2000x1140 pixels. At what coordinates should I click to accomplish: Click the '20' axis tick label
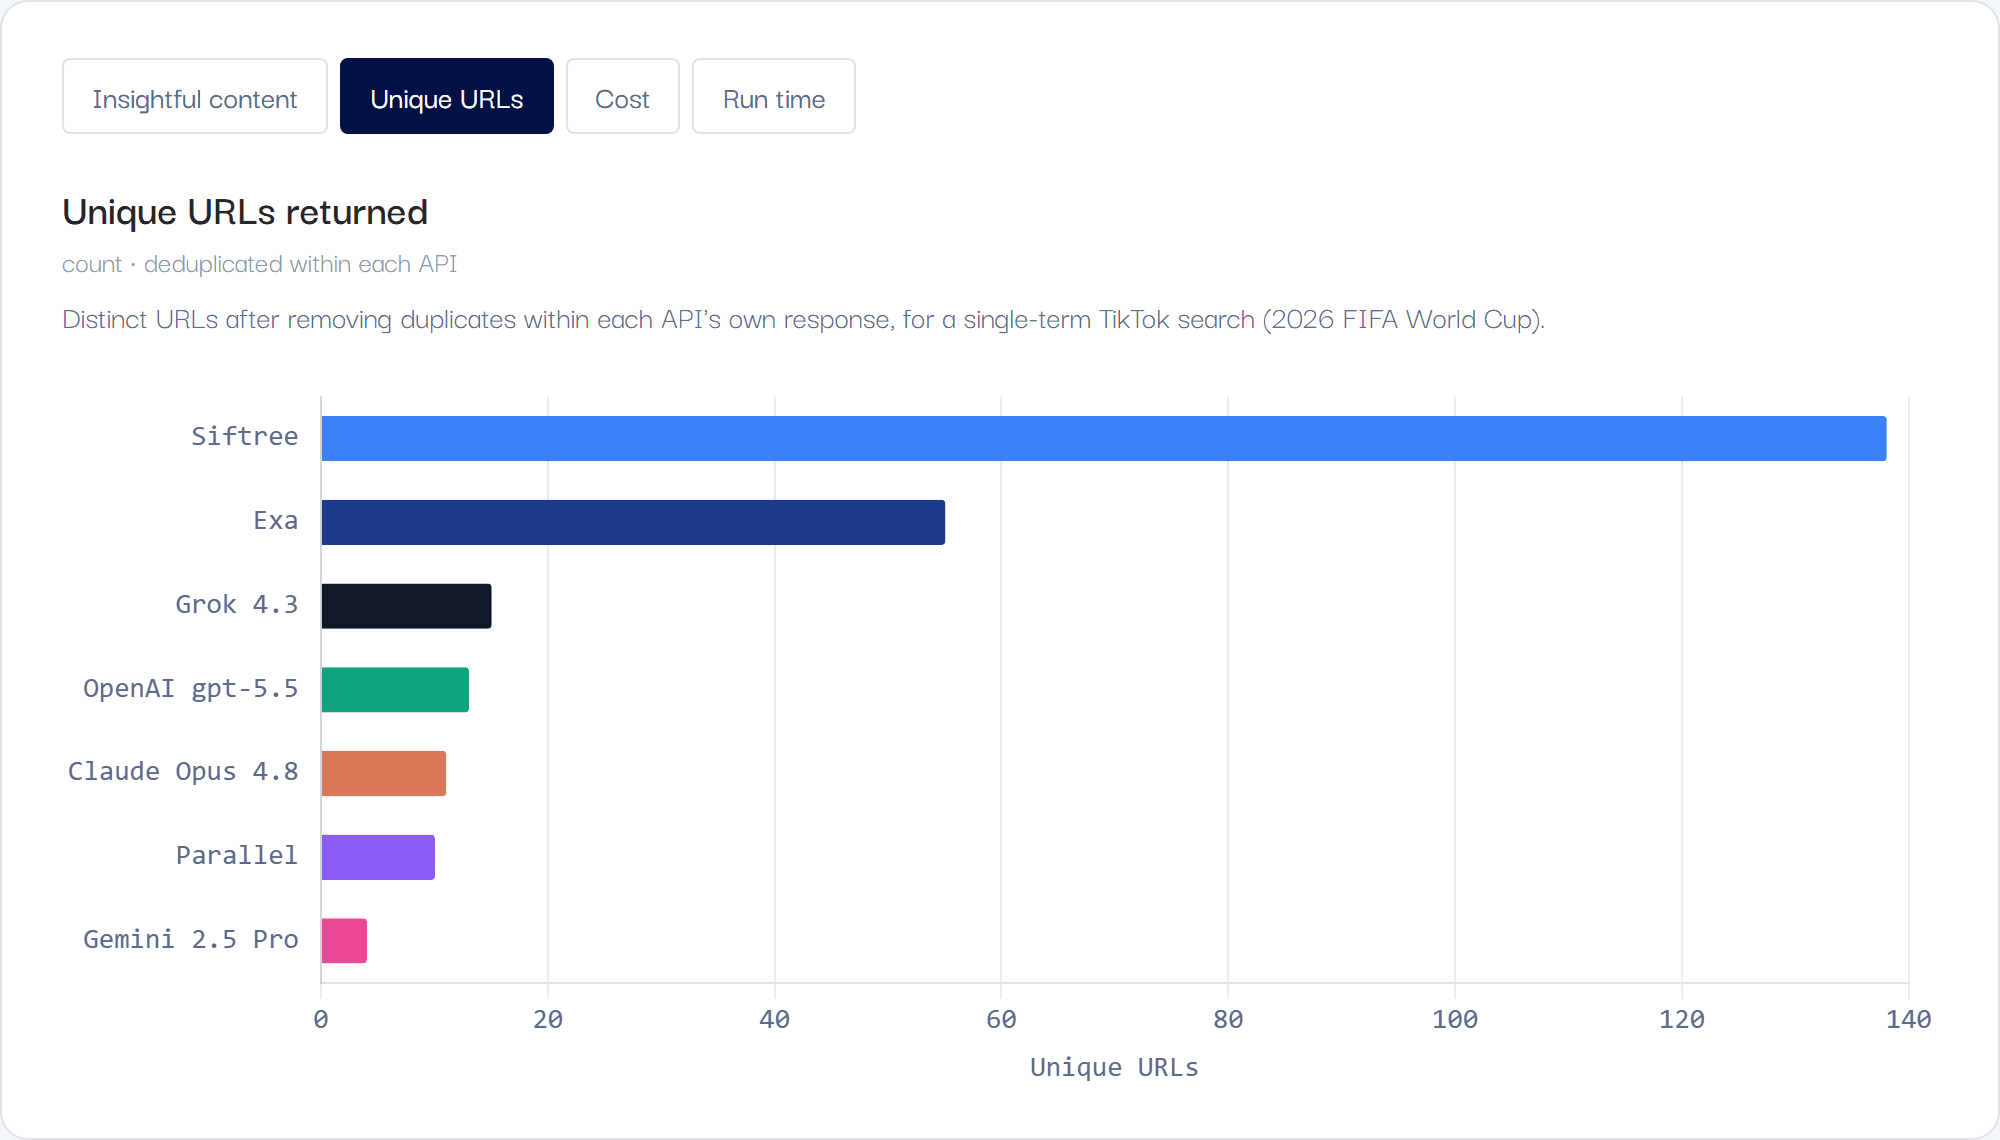(x=547, y=1019)
